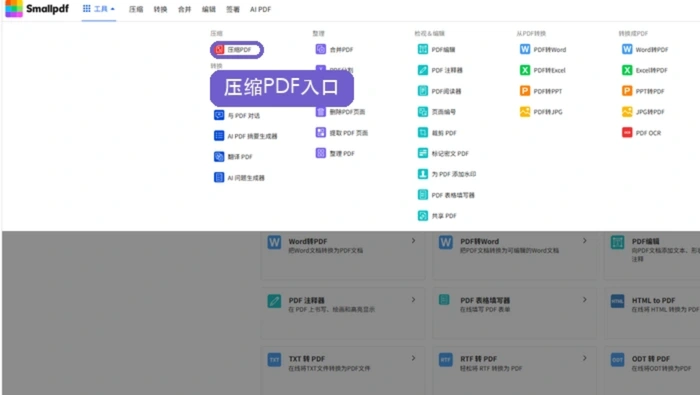The width and height of the screenshot is (700, 395).
Task: Open the PDF转JPG conversion tool
Action: [541, 112]
